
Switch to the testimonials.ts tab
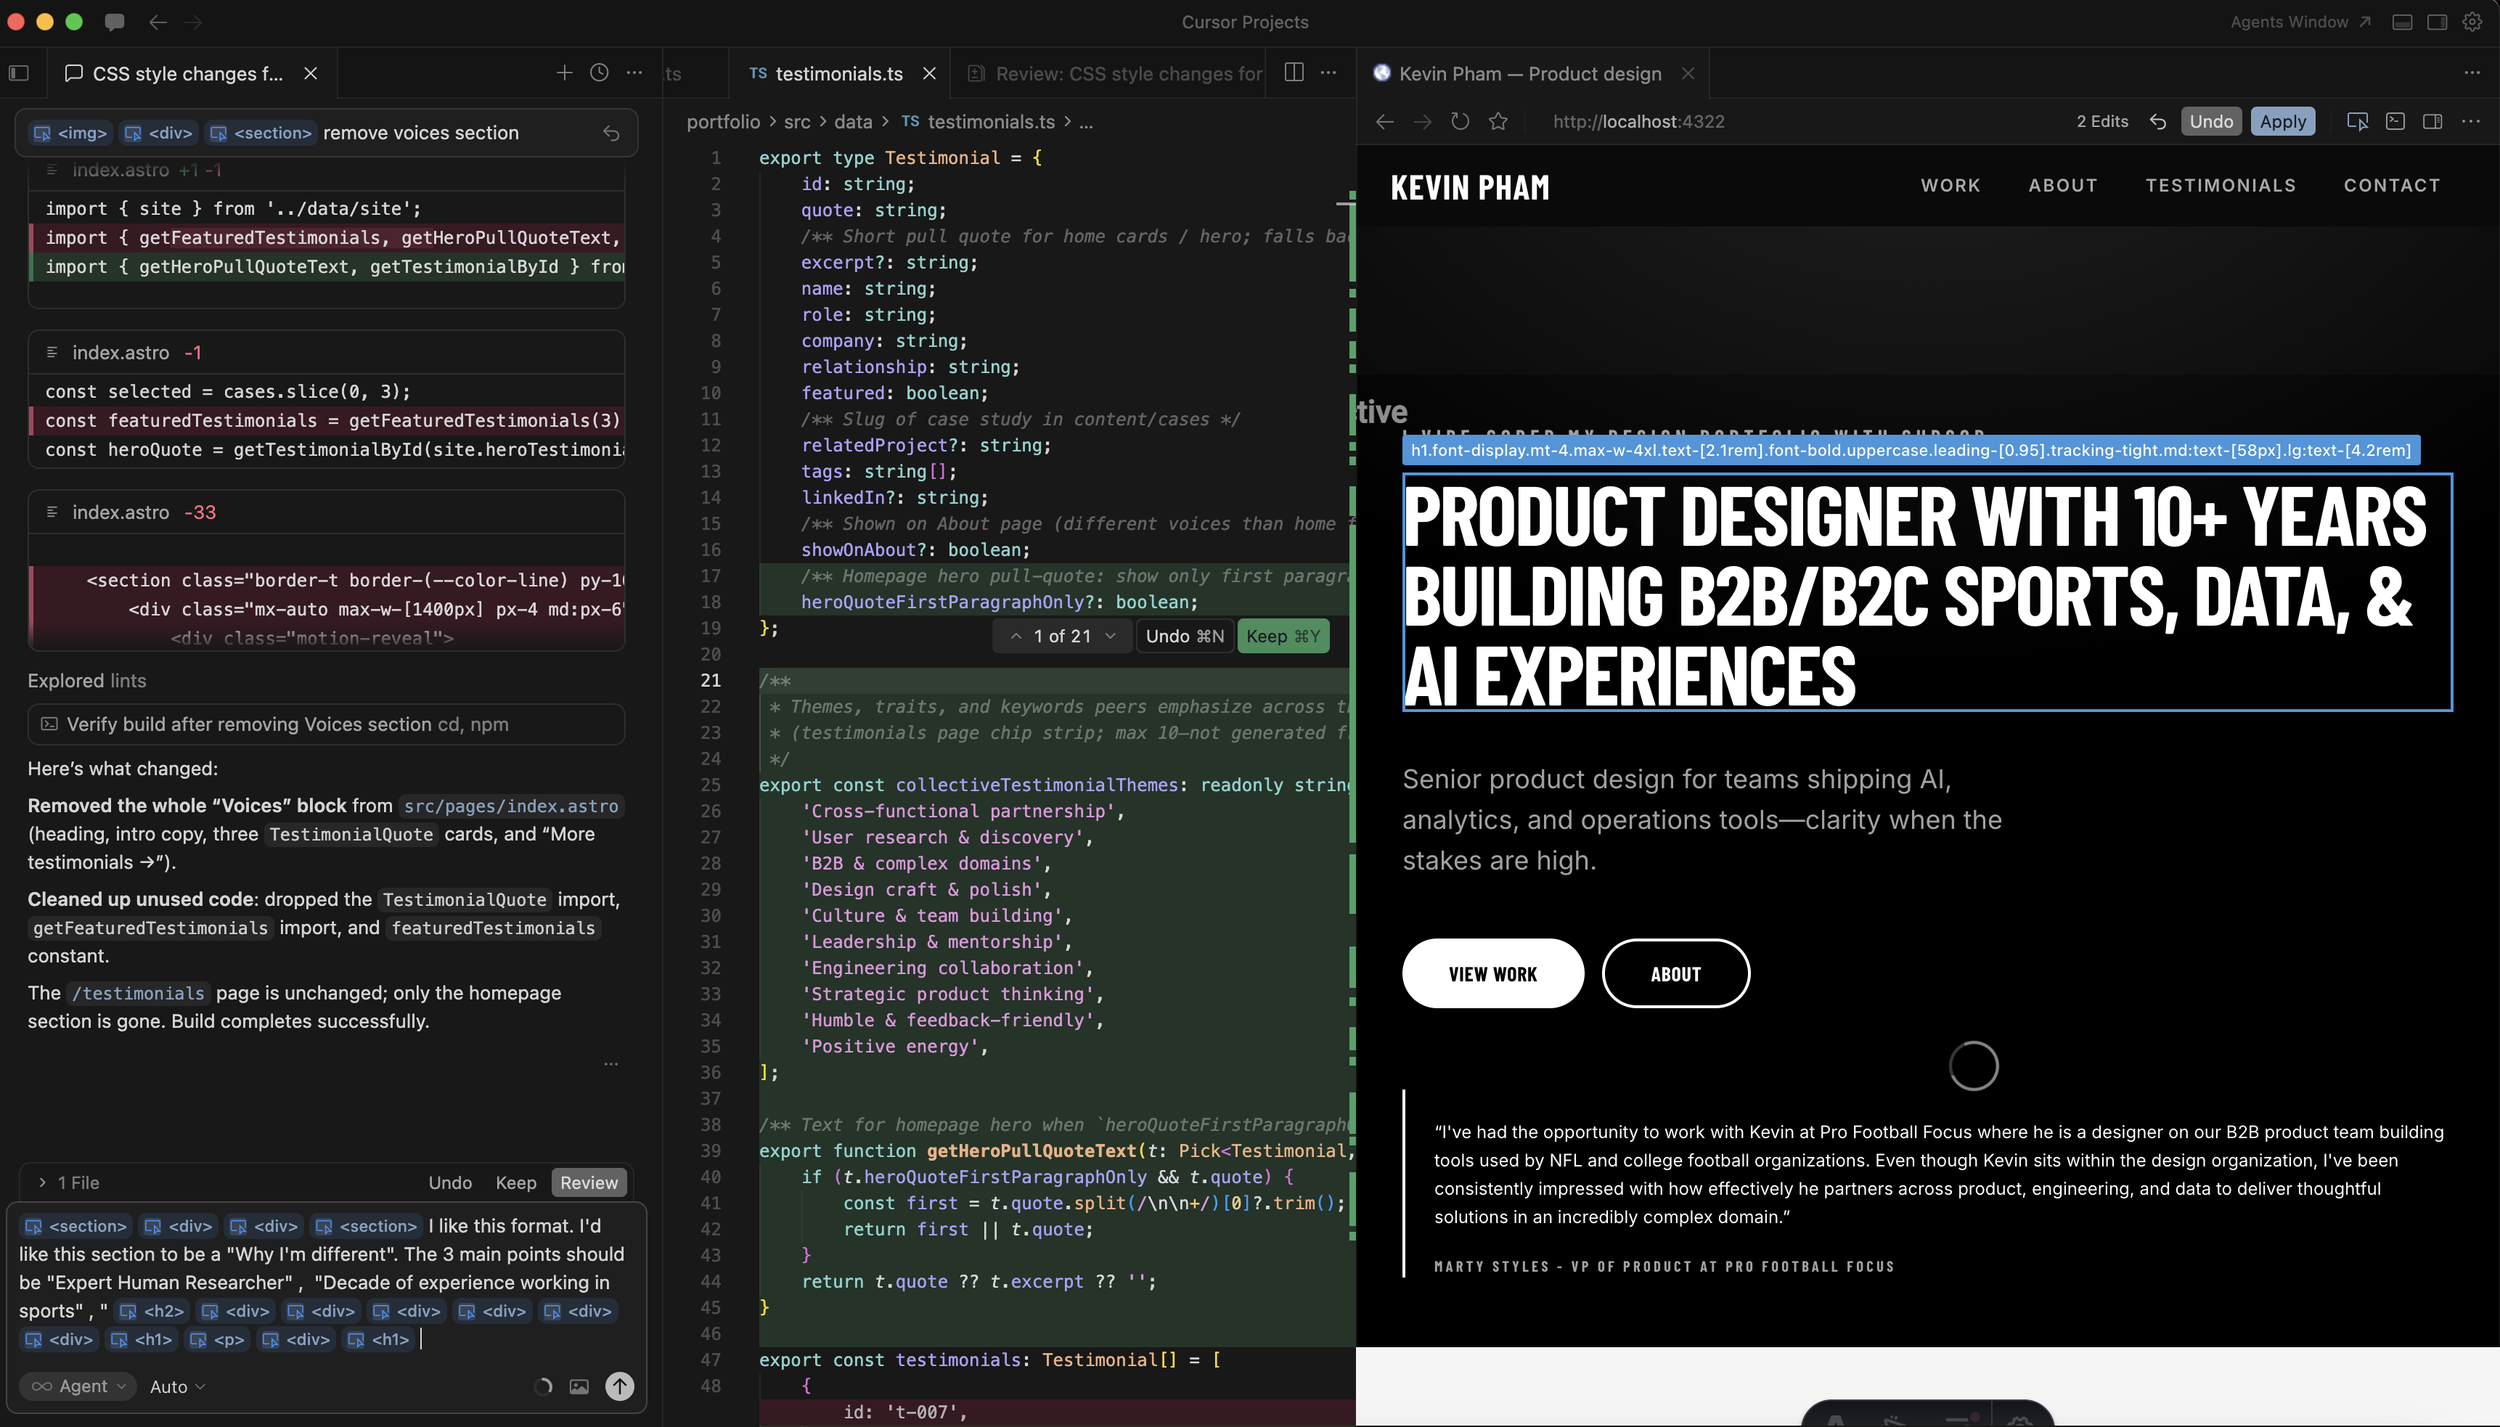[x=838, y=74]
